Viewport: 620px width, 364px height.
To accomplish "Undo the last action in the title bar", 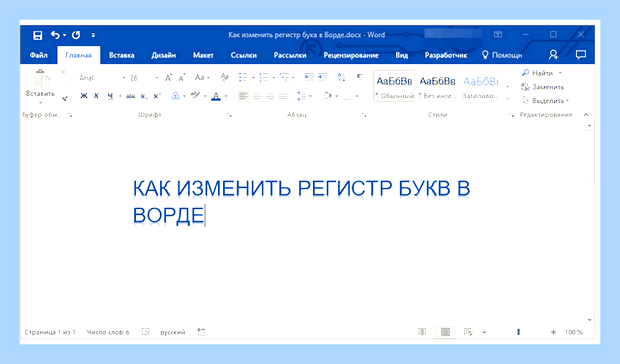I will click(x=55, y=35).
